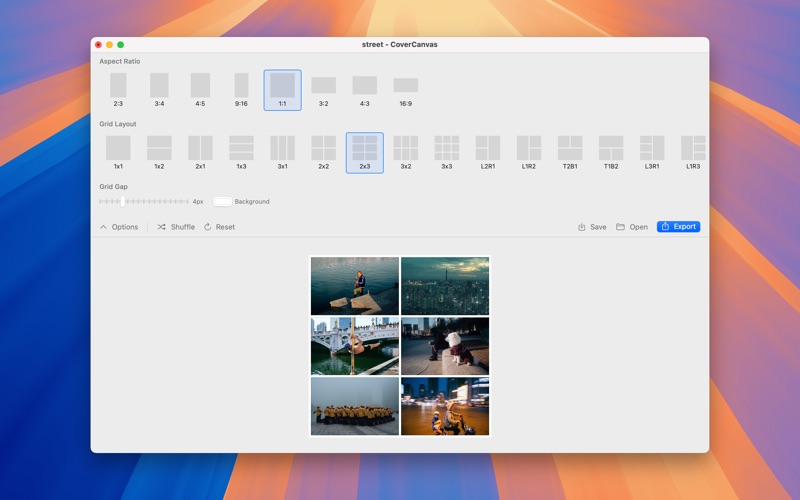Pick the 2x1 grid layout
The height and width of the screenshot is (500, 800).
coord(201,153)
